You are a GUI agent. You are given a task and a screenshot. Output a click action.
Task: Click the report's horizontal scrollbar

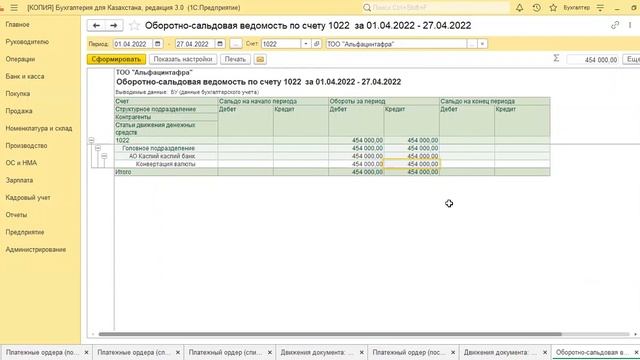[x=330, y=334]
